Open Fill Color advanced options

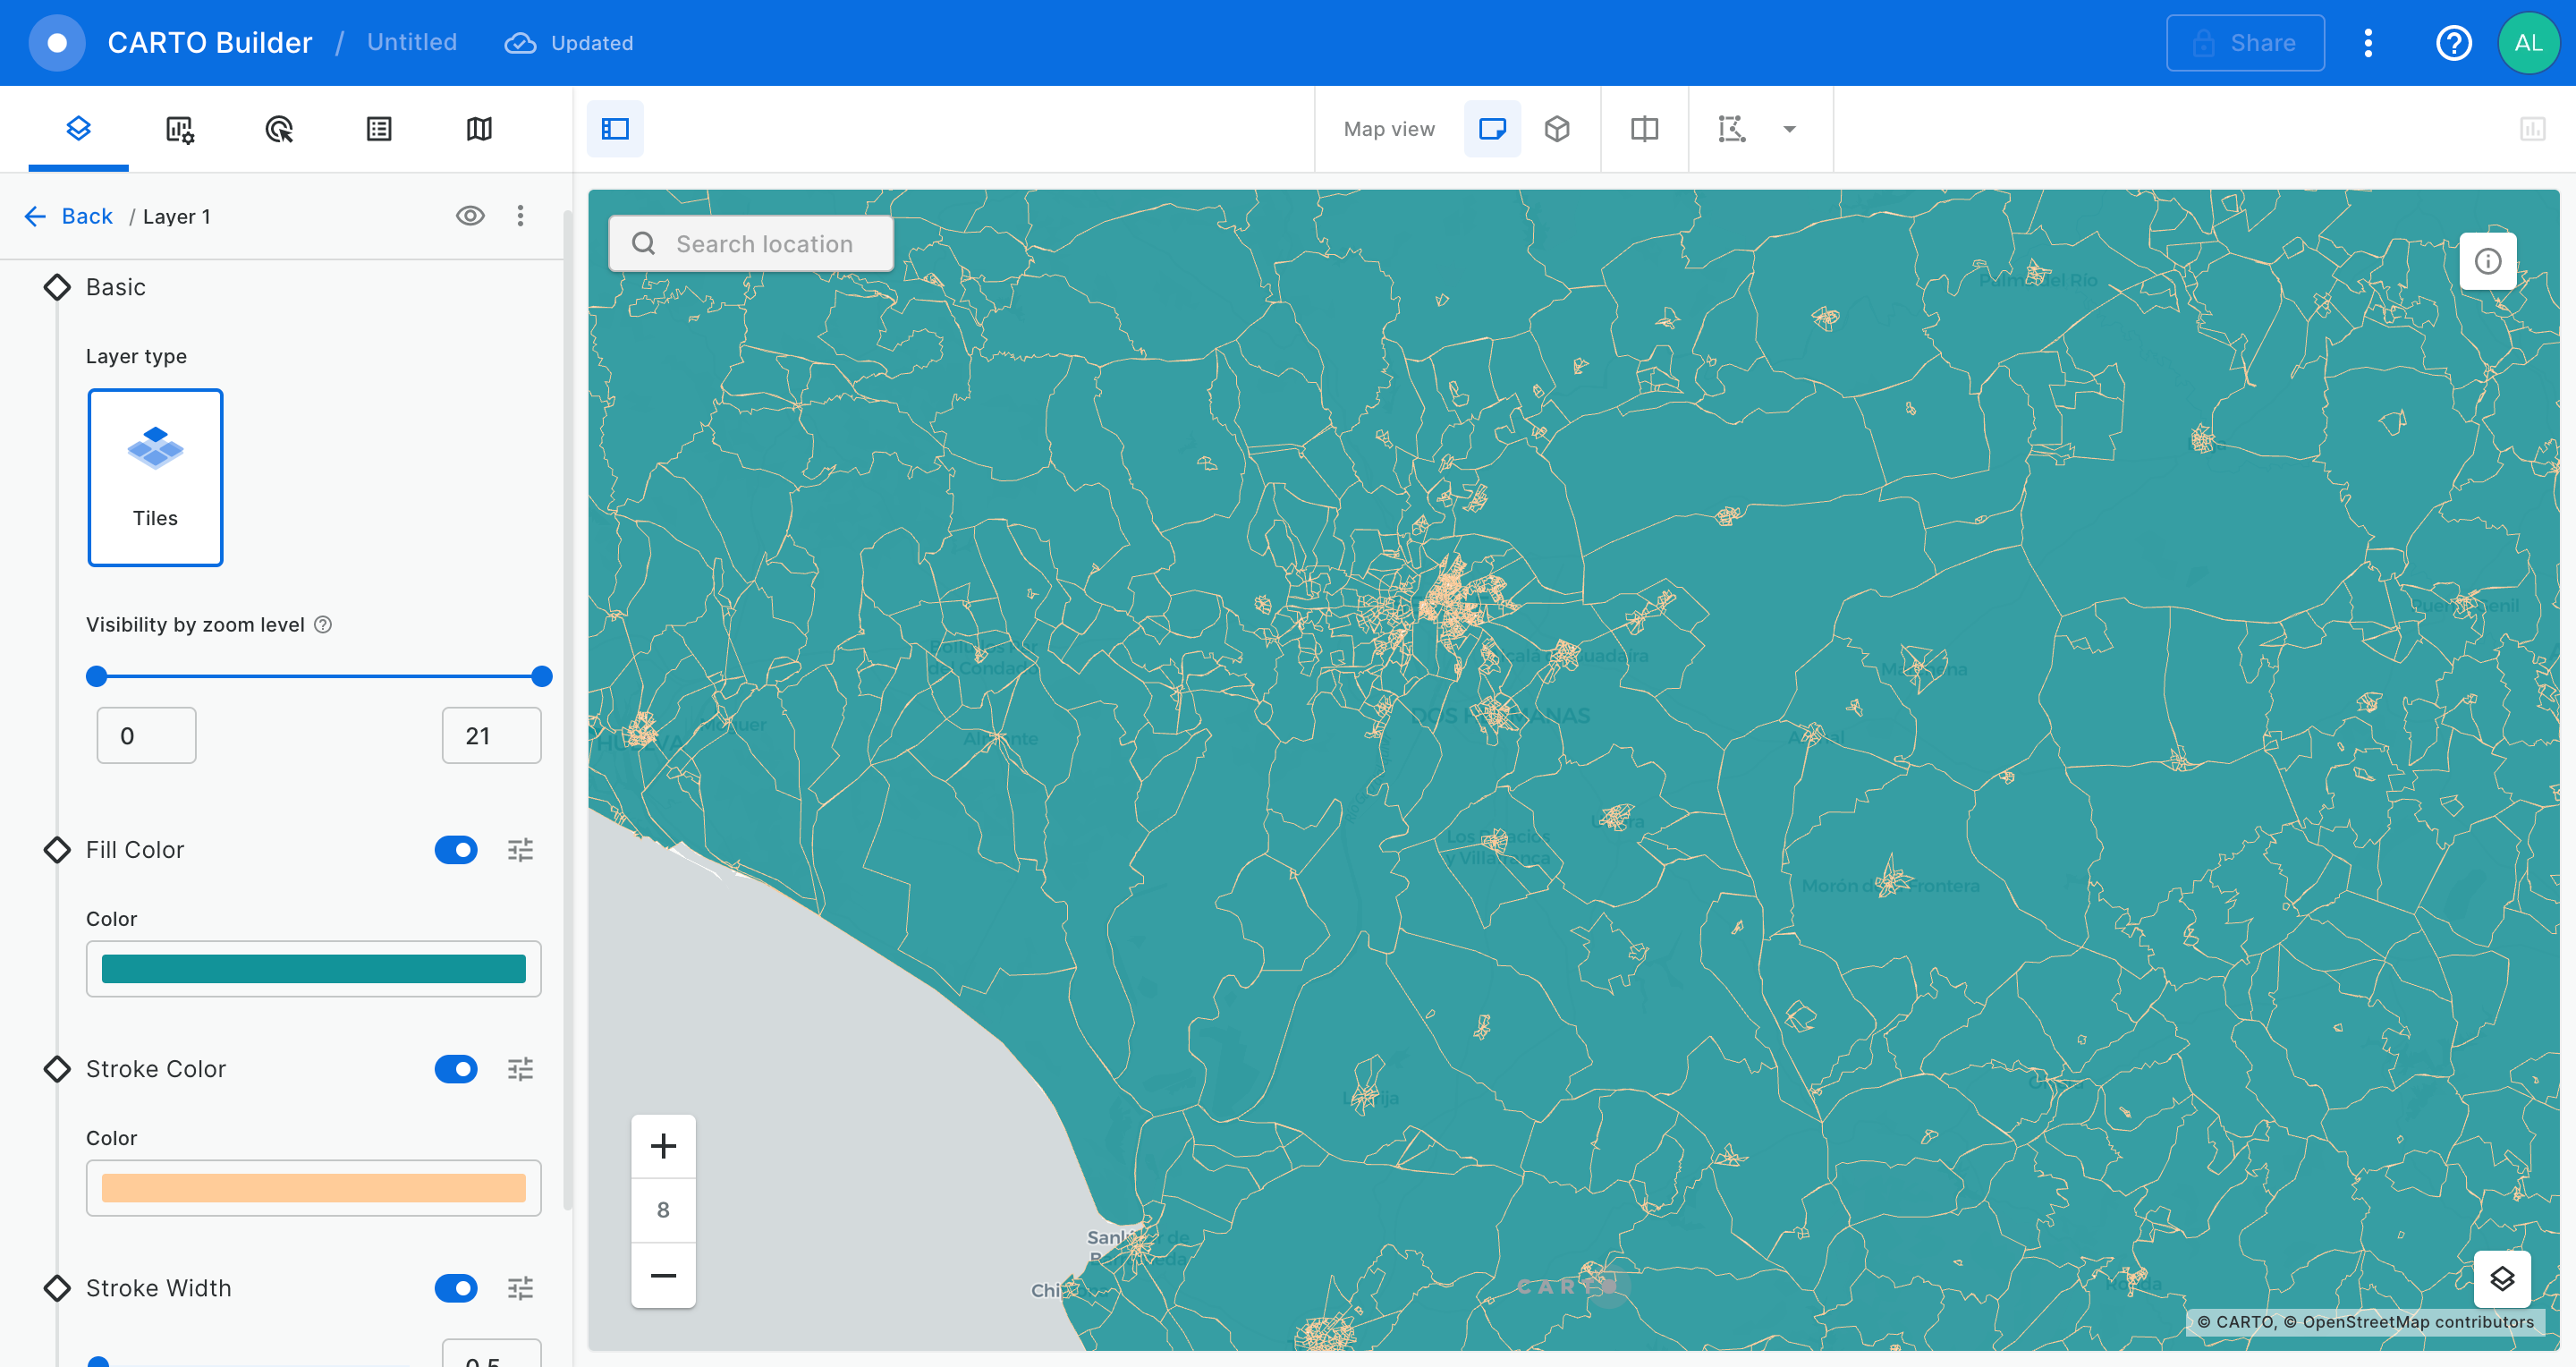click(x=520, y=850)
